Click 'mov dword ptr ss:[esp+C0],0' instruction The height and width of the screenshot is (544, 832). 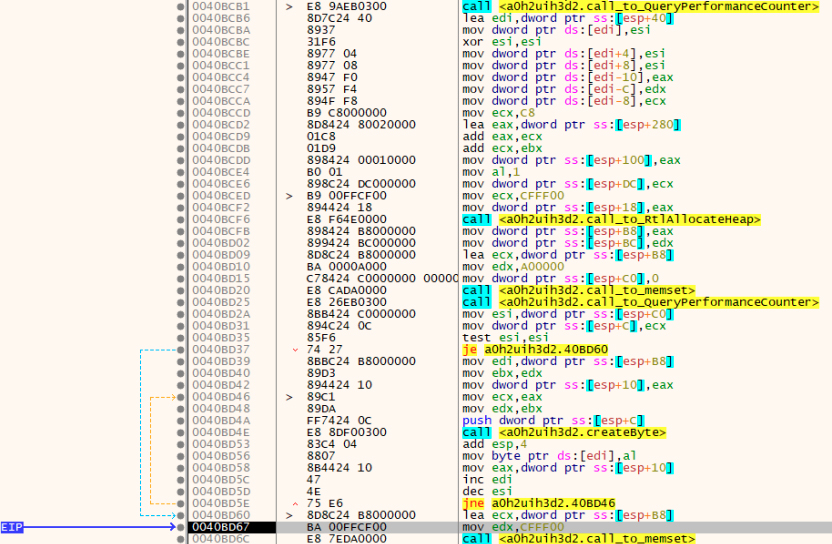click(560, 278)
